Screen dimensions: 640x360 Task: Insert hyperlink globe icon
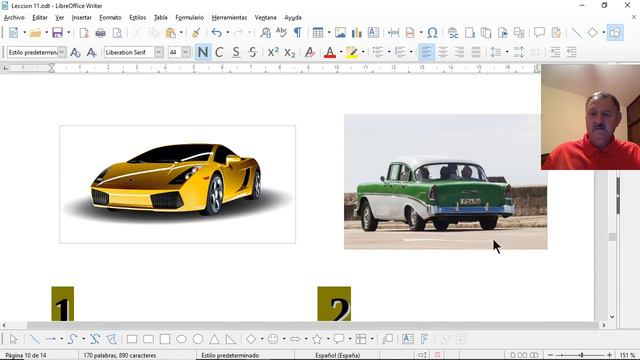click(453, 33)
